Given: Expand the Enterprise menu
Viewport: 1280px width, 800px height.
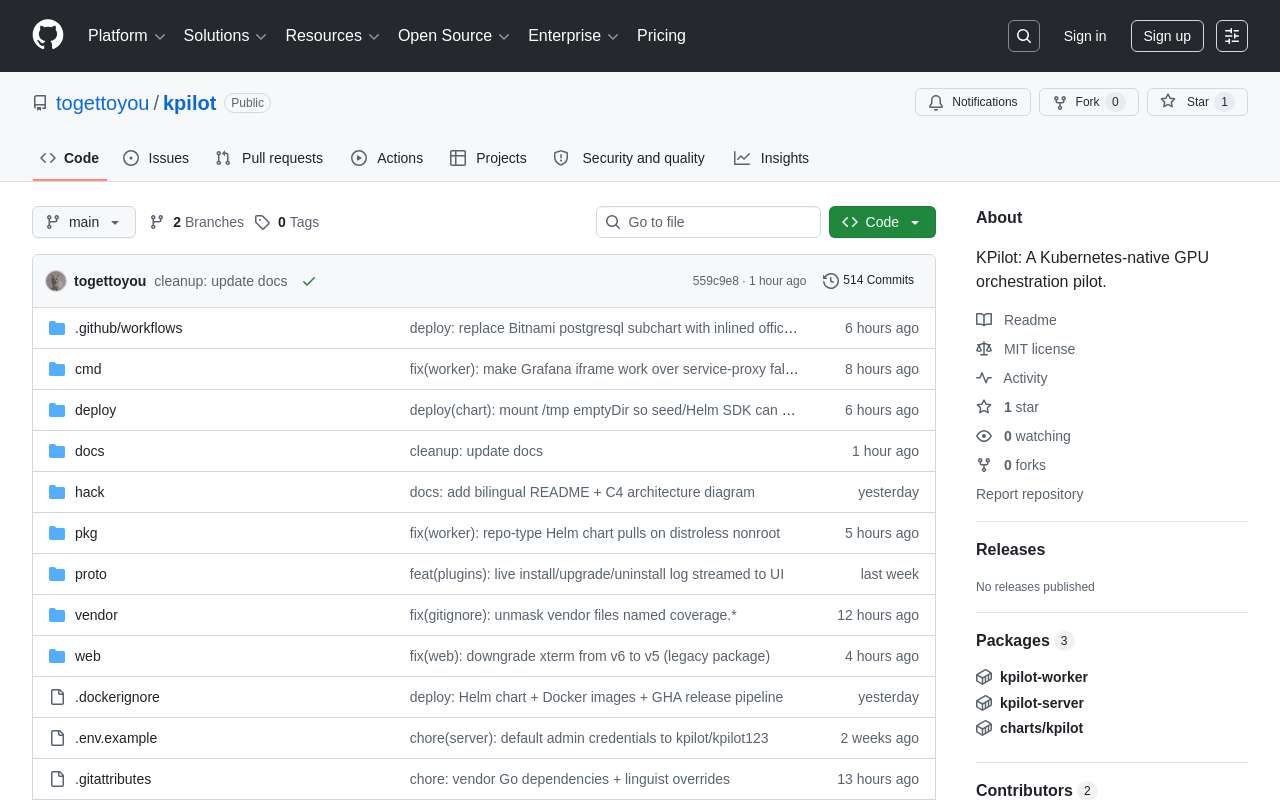Looking at the screenshot, I should tap(574, 36).
